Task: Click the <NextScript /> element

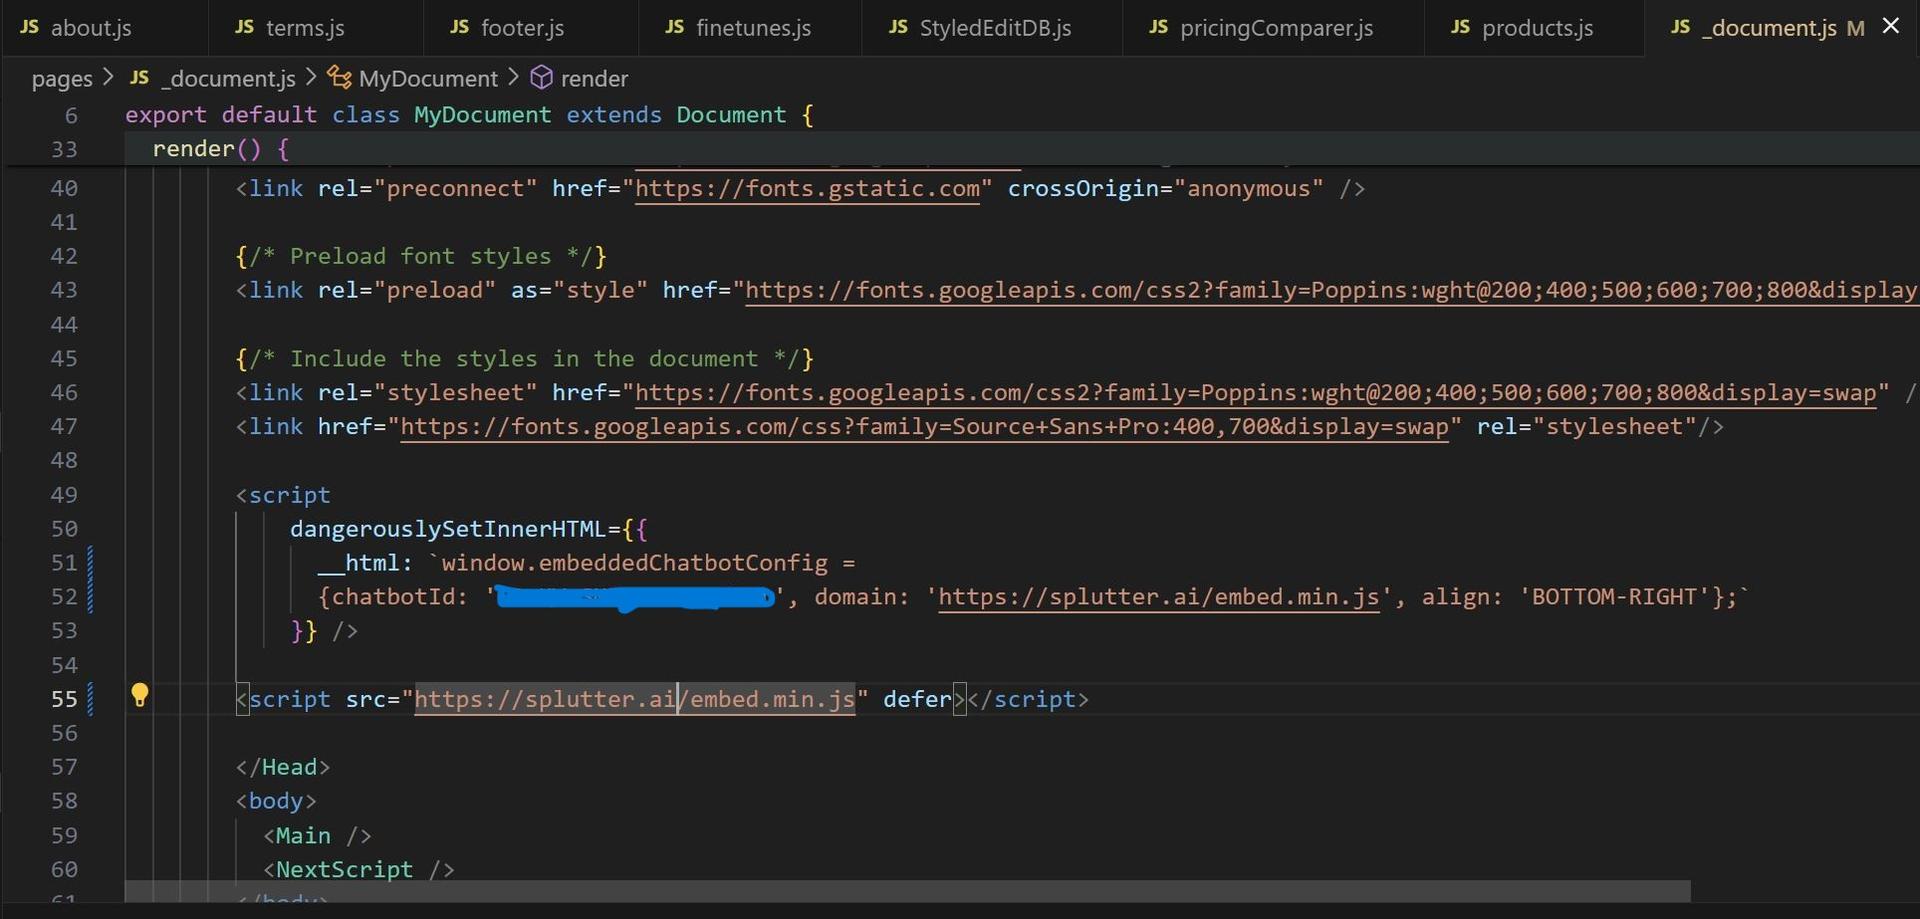Action: coord(359,869)
